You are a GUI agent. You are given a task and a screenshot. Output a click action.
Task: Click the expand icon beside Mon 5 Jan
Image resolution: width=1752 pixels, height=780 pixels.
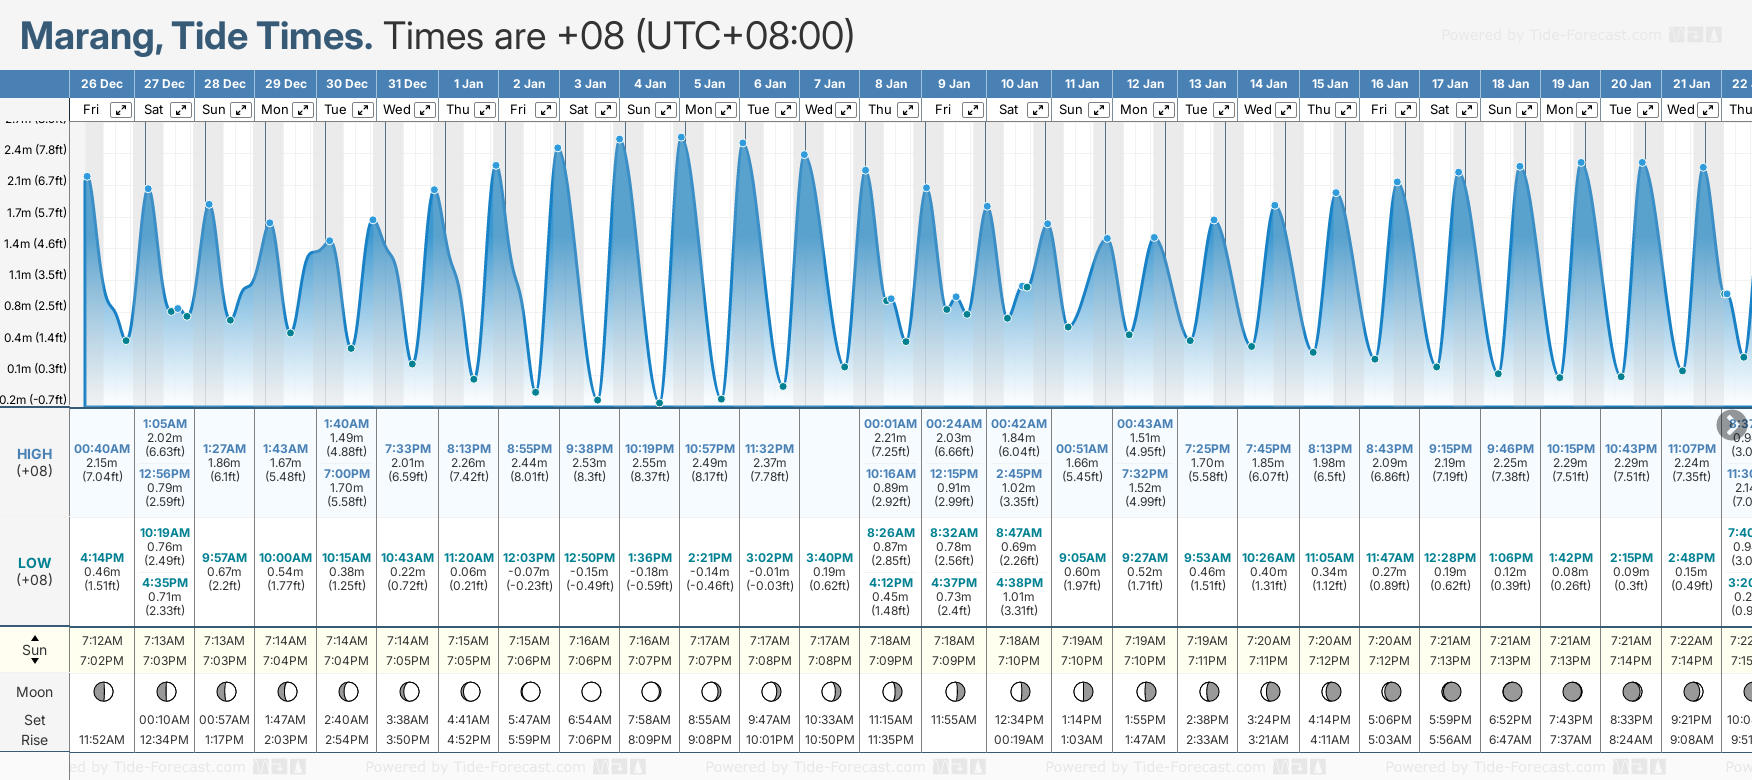727,110
